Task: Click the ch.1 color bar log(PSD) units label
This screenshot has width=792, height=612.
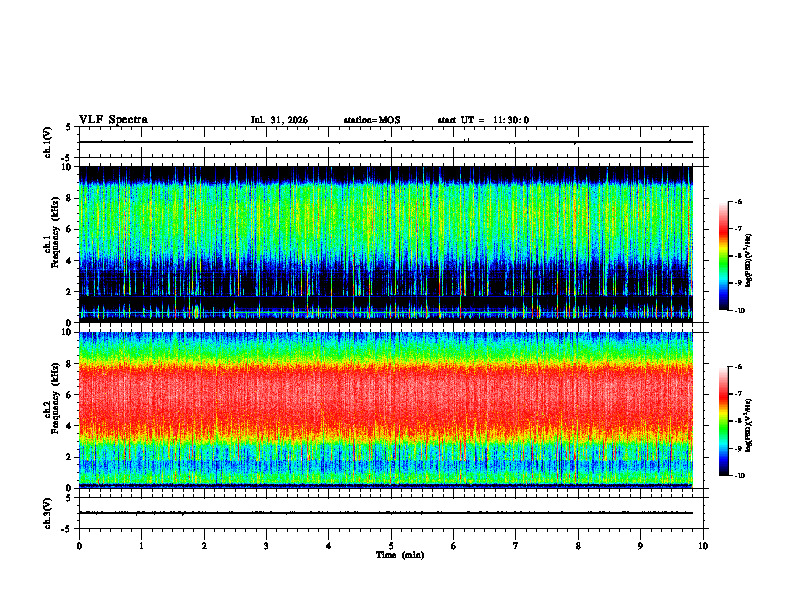Action: pos(749,261)
